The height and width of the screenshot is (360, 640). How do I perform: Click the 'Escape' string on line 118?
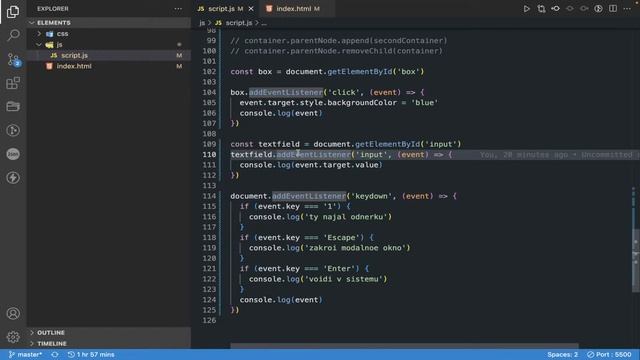point(343,238)
